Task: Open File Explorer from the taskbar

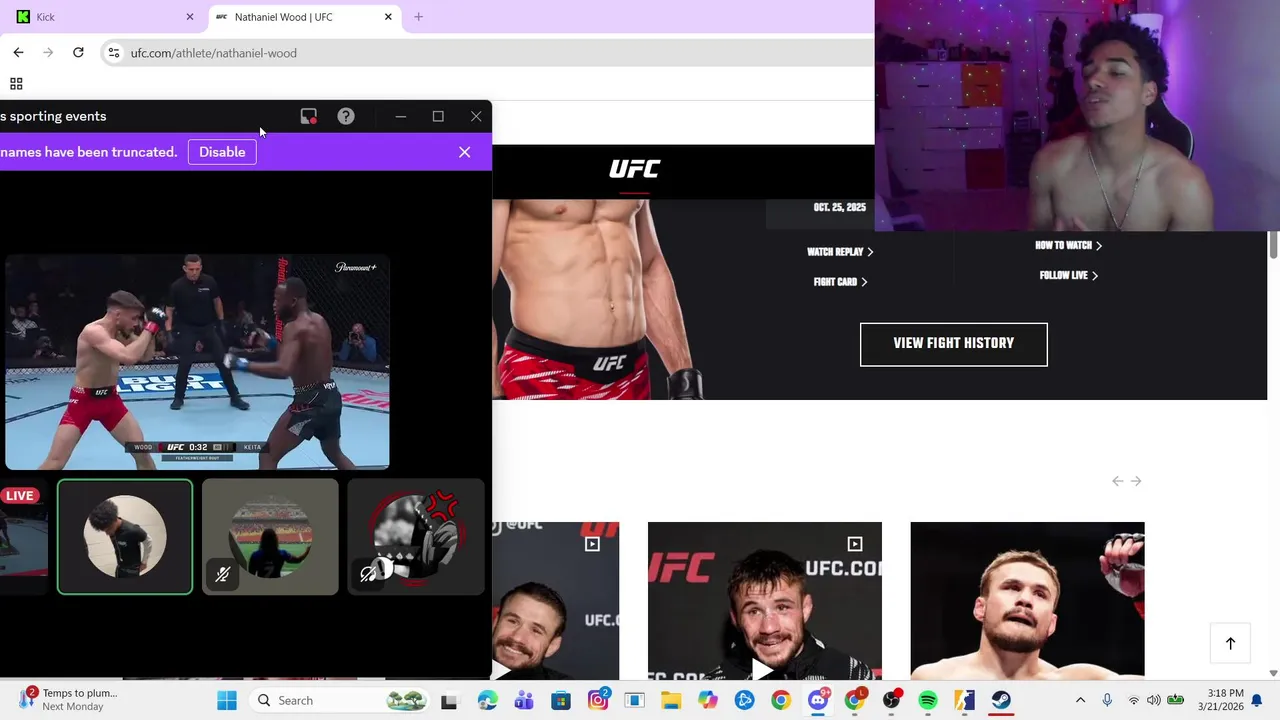Action: 671,700
